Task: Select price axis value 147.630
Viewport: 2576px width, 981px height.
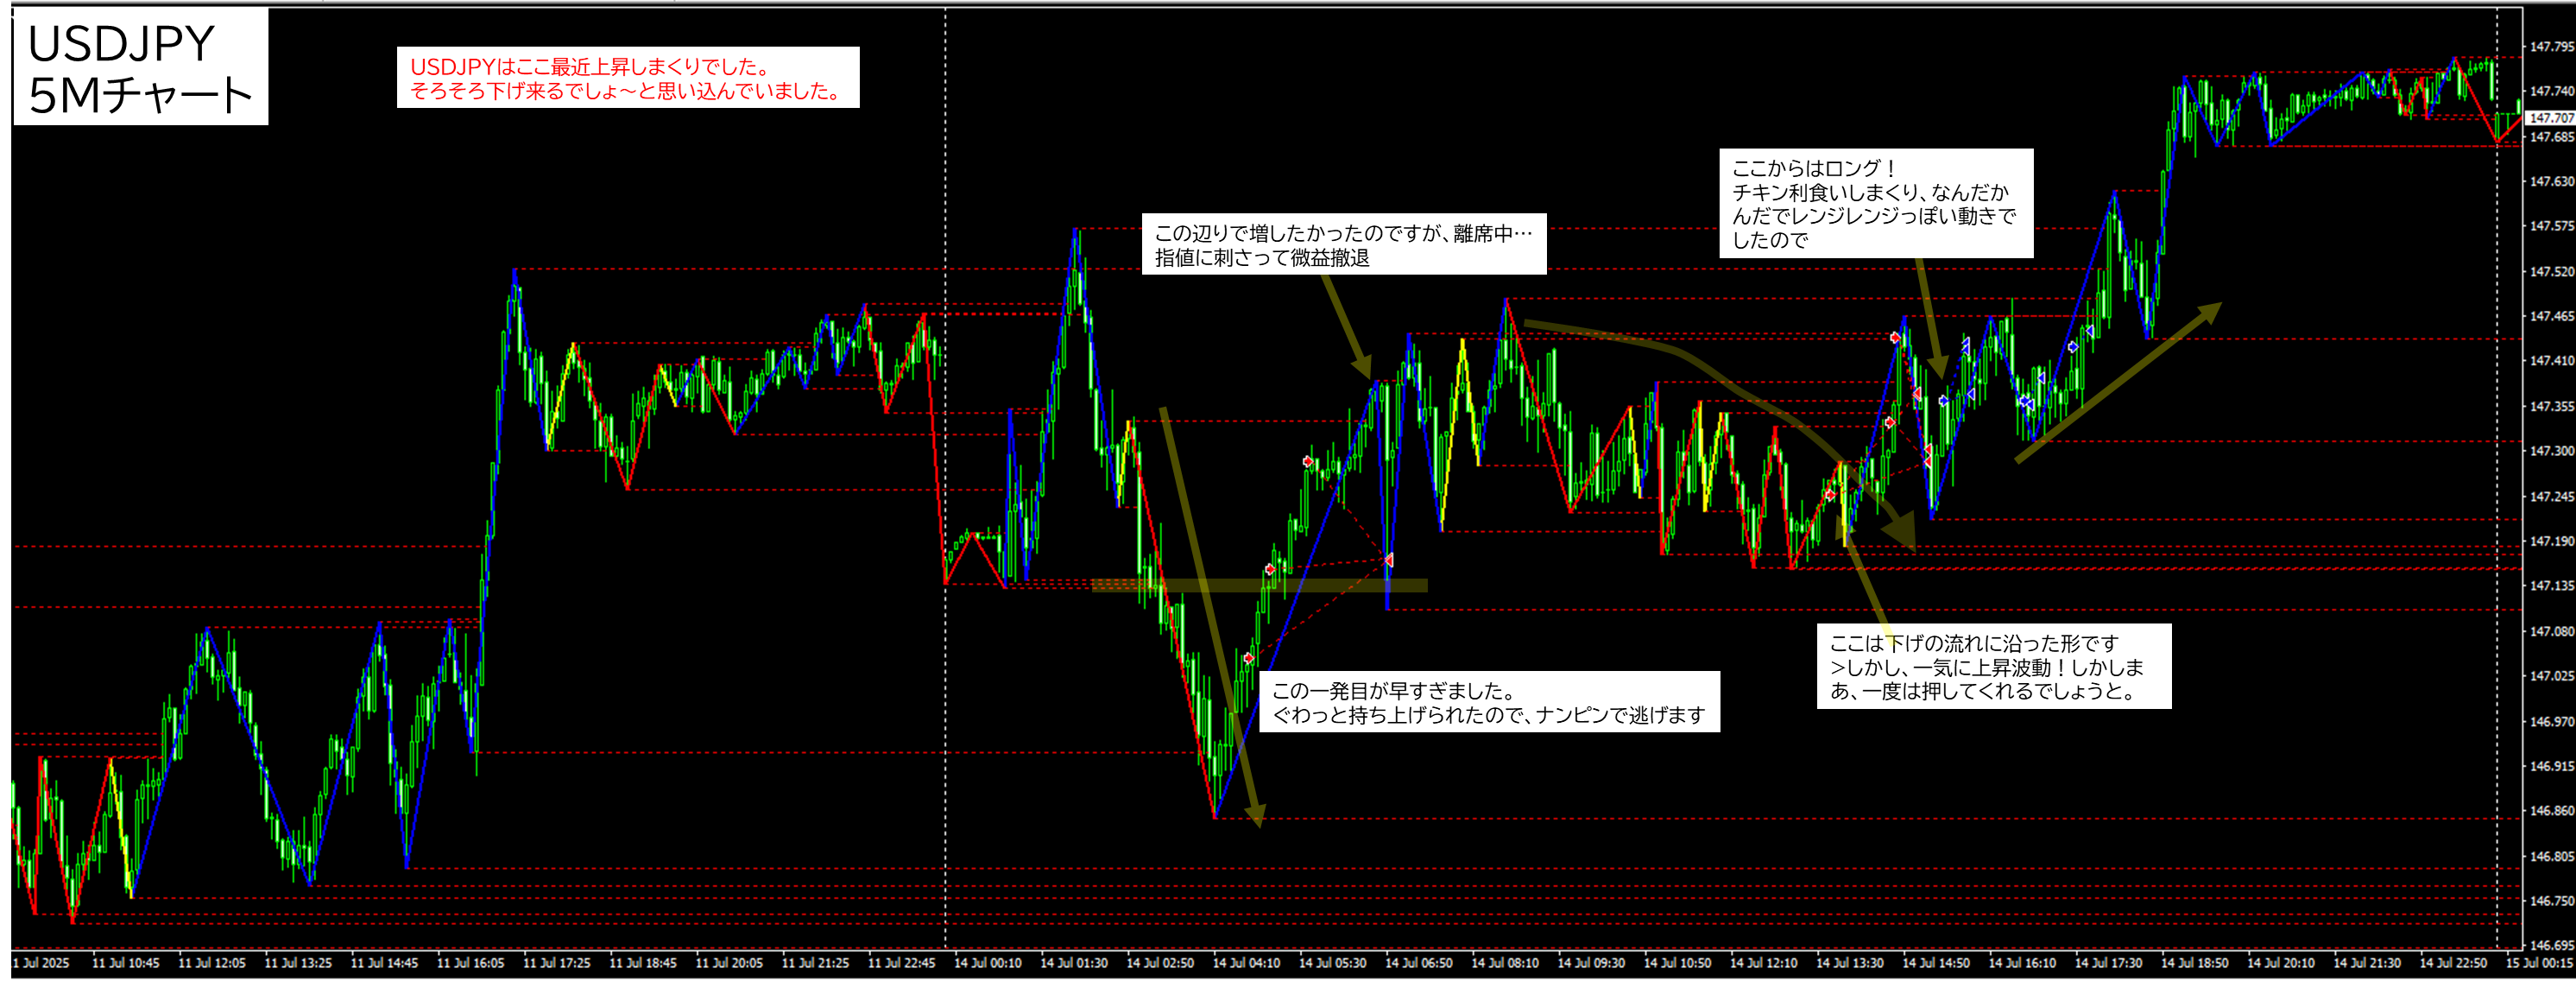Action: (2551, 181)
